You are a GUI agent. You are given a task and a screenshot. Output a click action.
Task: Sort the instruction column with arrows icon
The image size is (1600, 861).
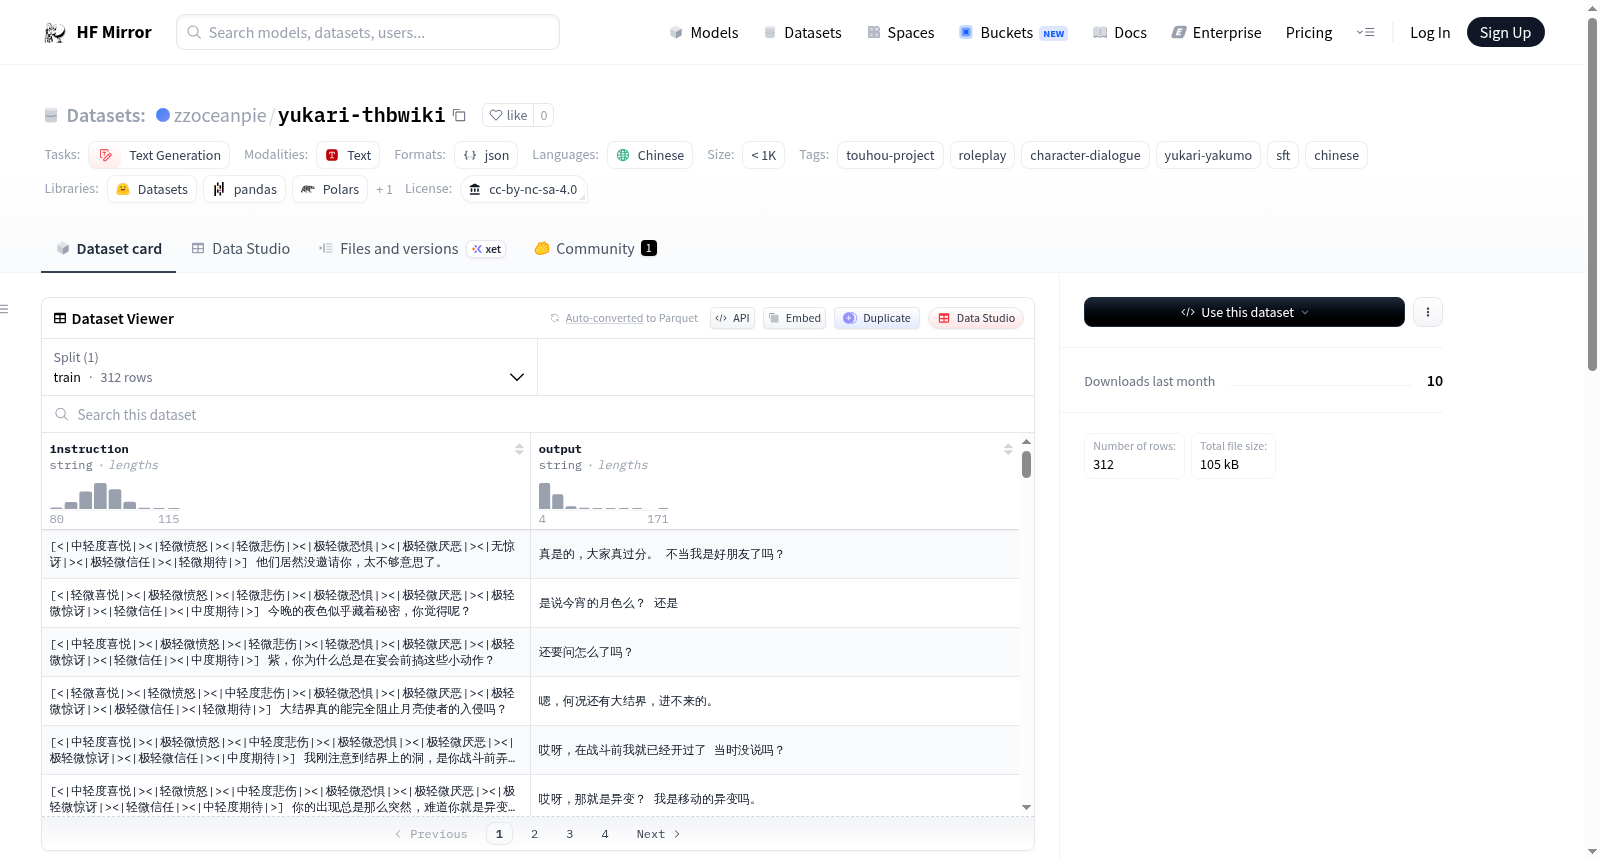519,449
